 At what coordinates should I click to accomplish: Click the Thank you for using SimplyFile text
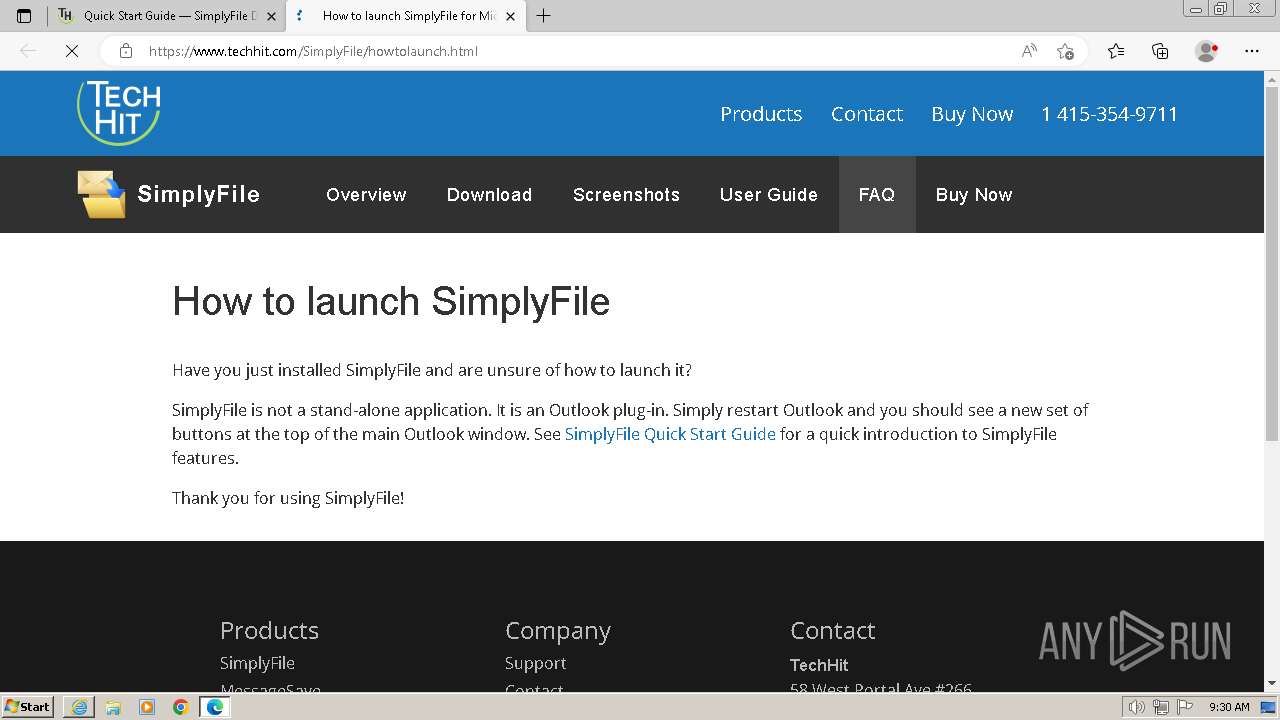coord(288,498)
